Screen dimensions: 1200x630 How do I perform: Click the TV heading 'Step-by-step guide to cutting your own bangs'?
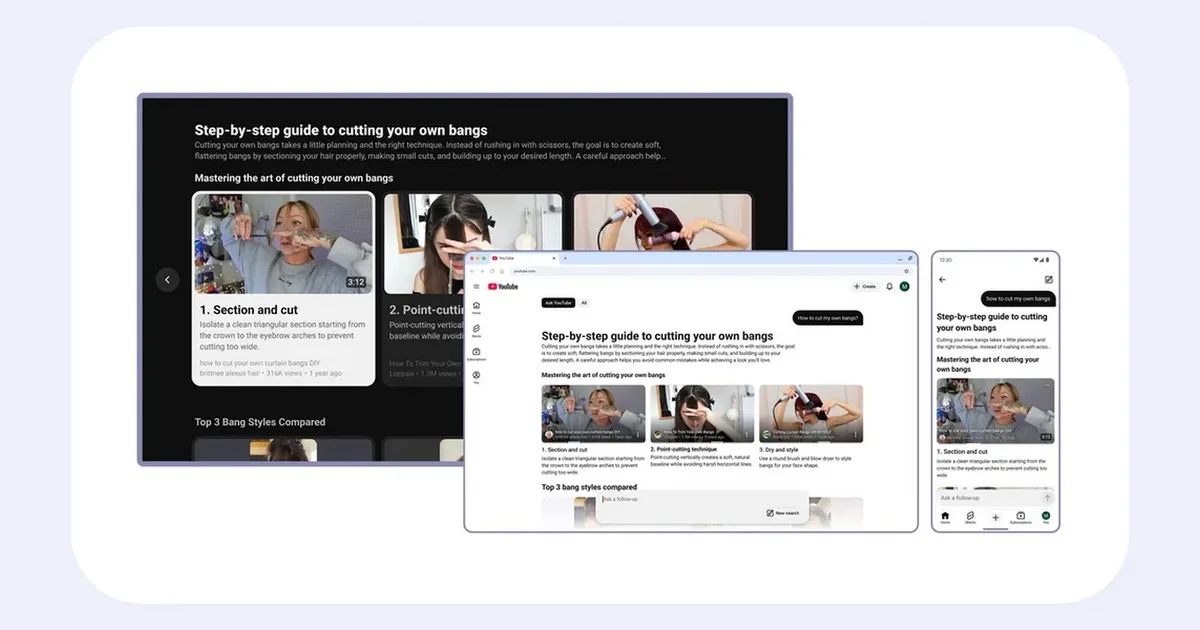[x=341, y=130]
